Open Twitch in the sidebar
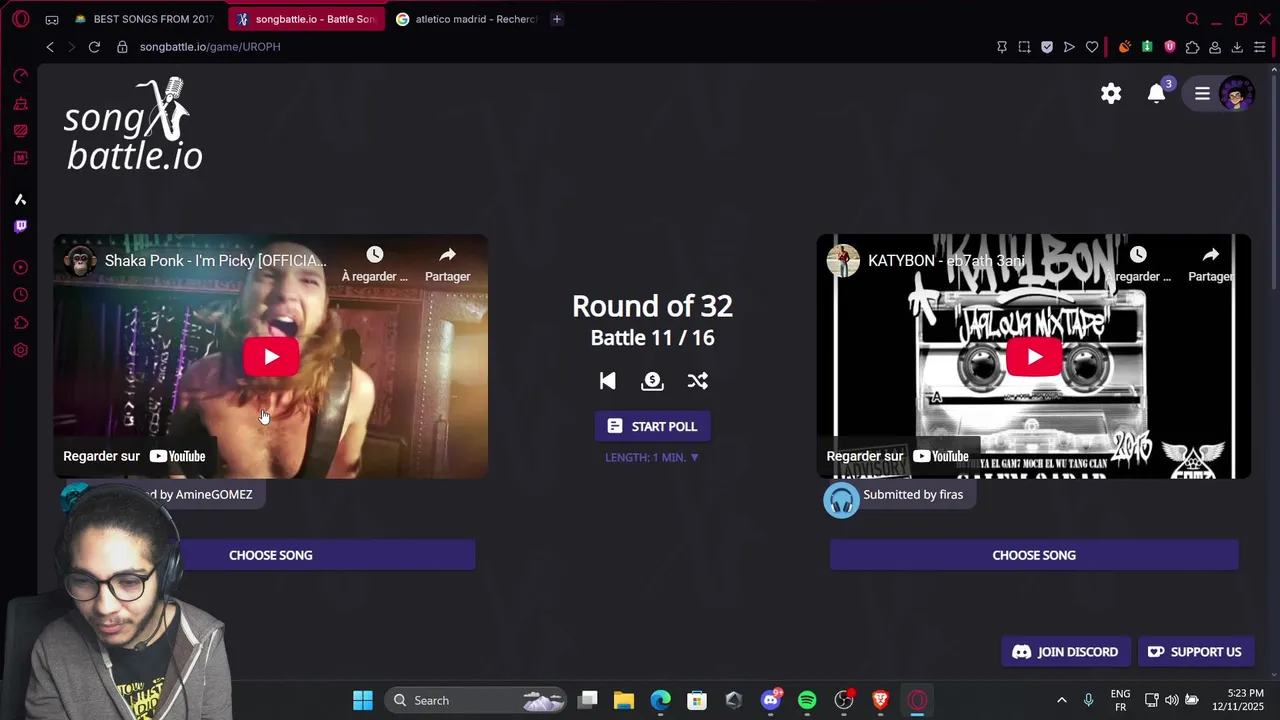This screenshot has width=1280, height=720. click(x=20, y=227)
